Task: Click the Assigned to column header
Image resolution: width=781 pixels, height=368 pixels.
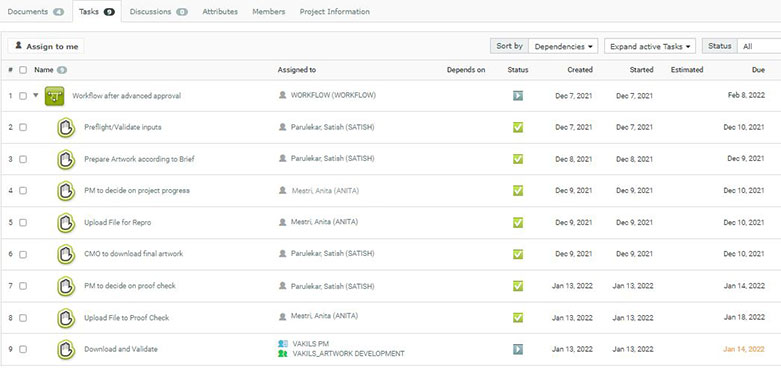Action: click(x=296, y=70)
